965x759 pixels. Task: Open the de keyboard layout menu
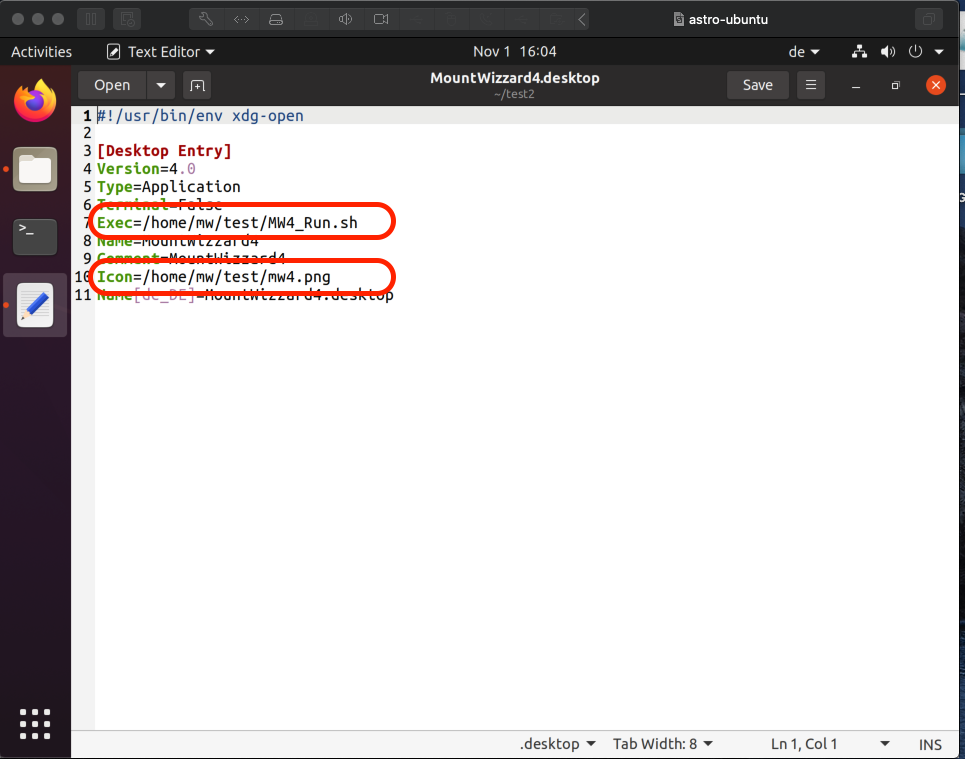pos(804,52)
